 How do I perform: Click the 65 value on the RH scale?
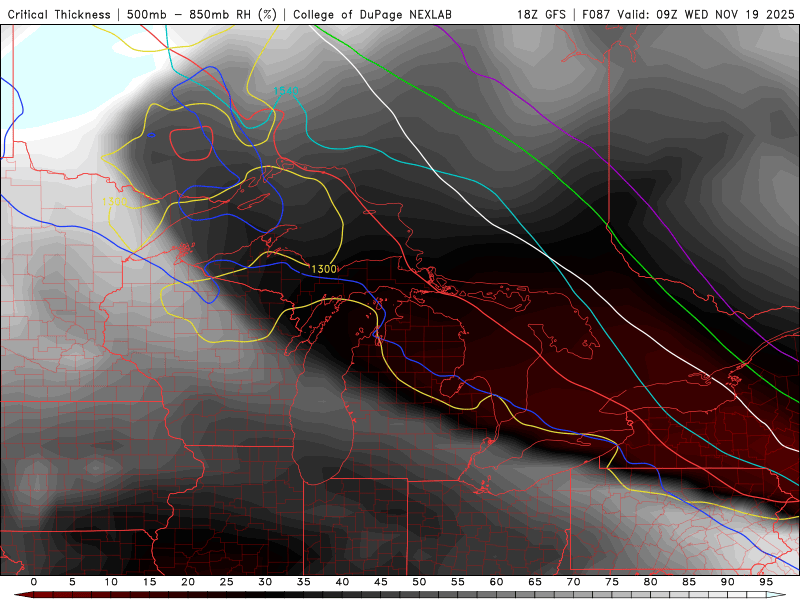535,582
